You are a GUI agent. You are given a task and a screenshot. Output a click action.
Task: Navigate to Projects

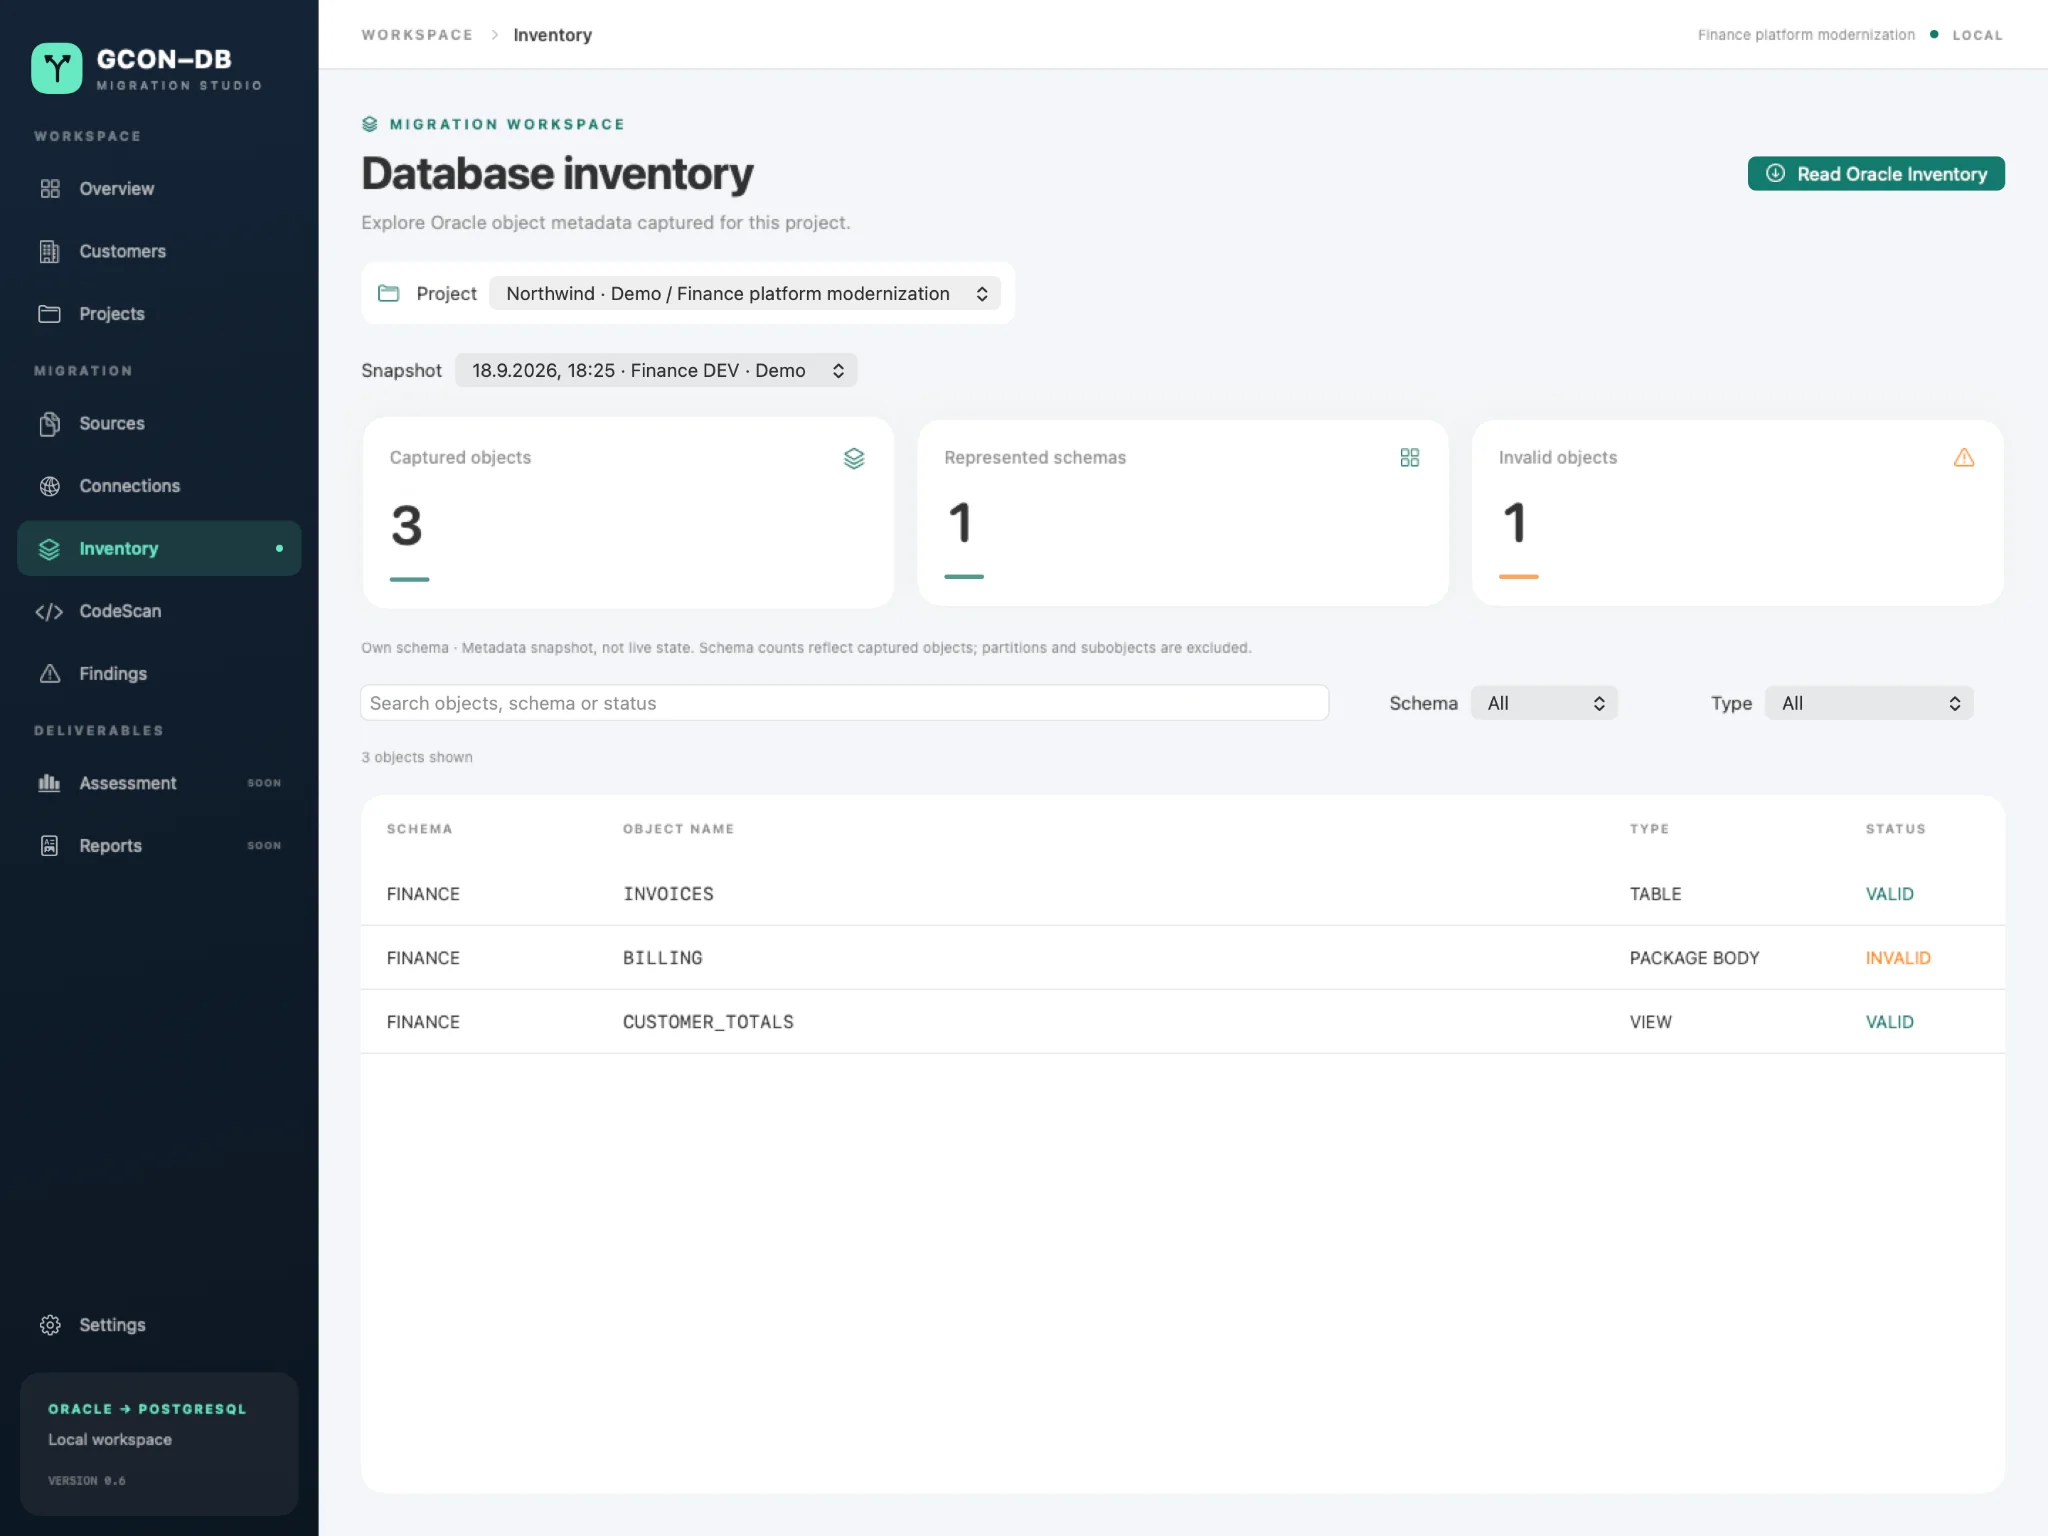pos(159,314)
